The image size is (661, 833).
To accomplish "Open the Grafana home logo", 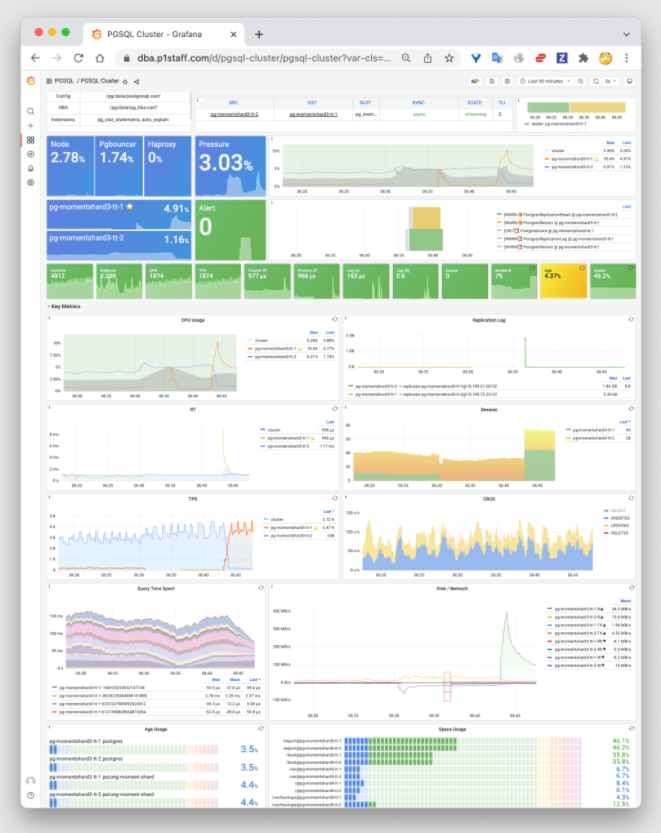I will (31, 81).
